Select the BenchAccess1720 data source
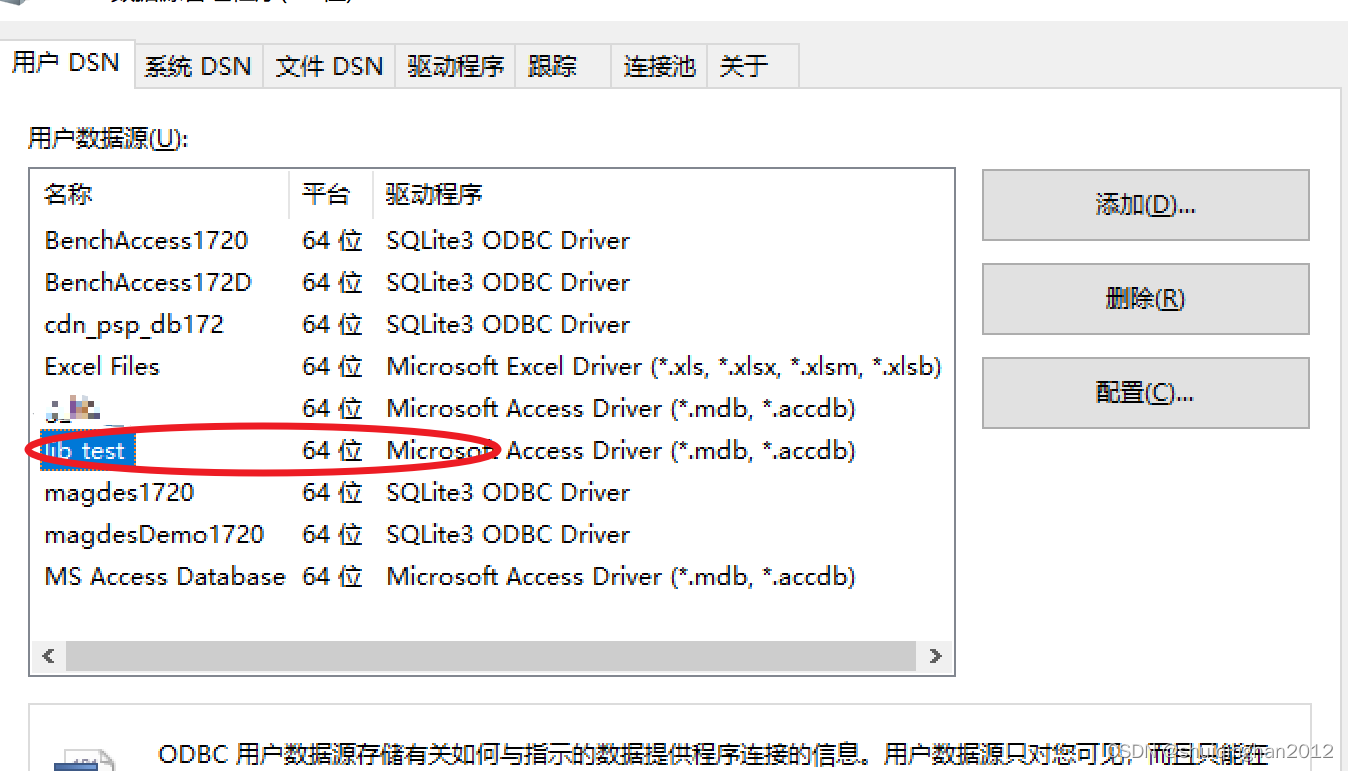The height and width of the screenshot is (771, 1348). 146,241
